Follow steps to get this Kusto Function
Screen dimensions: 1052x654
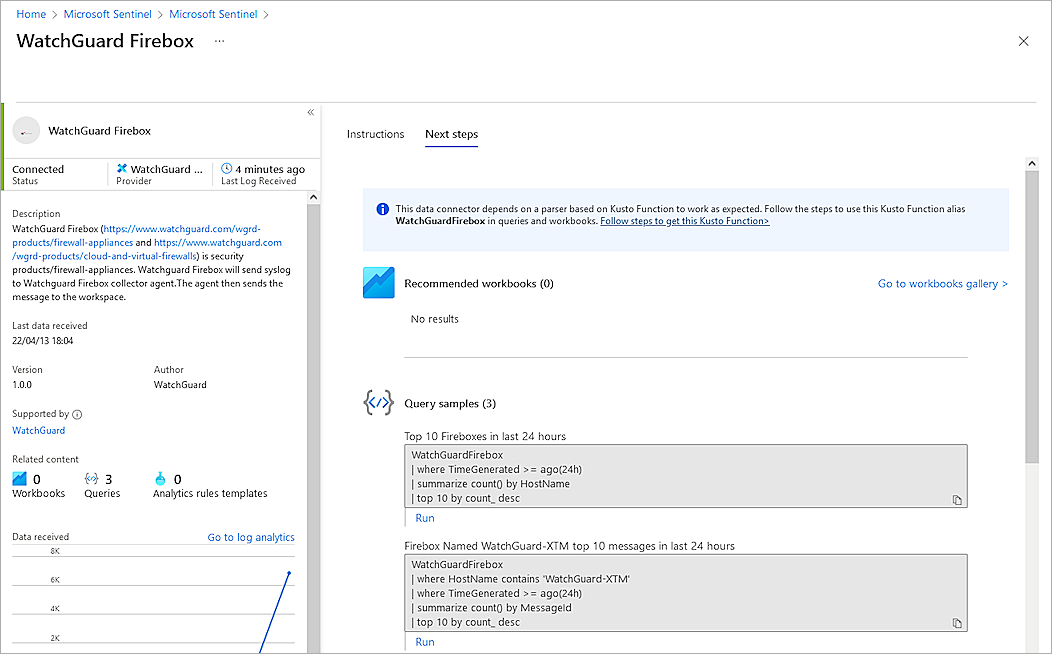click(684, 221)
